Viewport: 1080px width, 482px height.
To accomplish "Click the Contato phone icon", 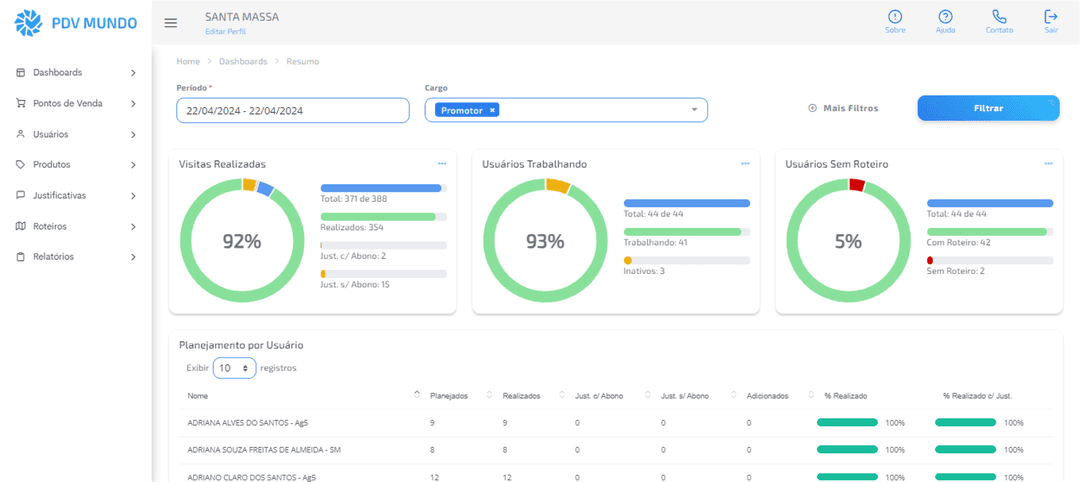I will [999, 17].
